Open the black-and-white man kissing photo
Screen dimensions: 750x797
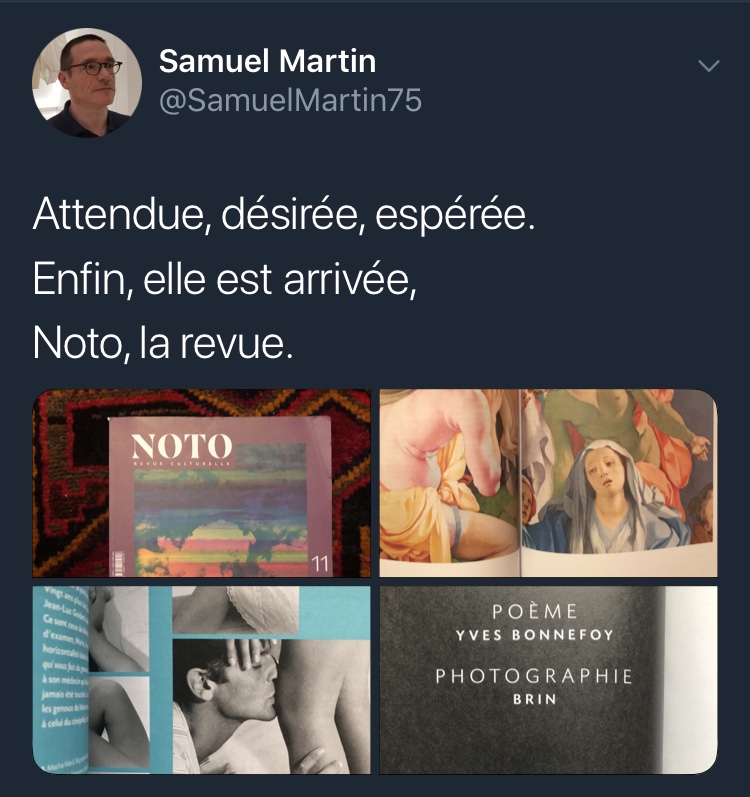click(x=202, y=680)
